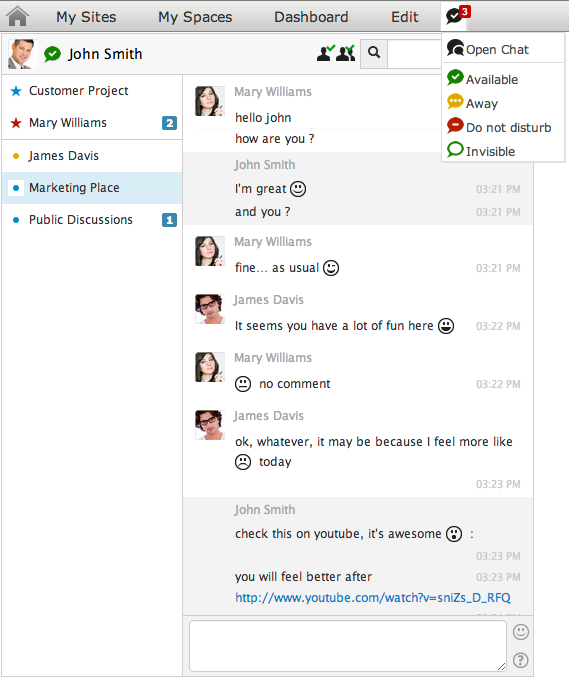Click the two-users group filter icon
Image resolution: width=569 pixels, height=680 pixels.
[x=346, y=53]
